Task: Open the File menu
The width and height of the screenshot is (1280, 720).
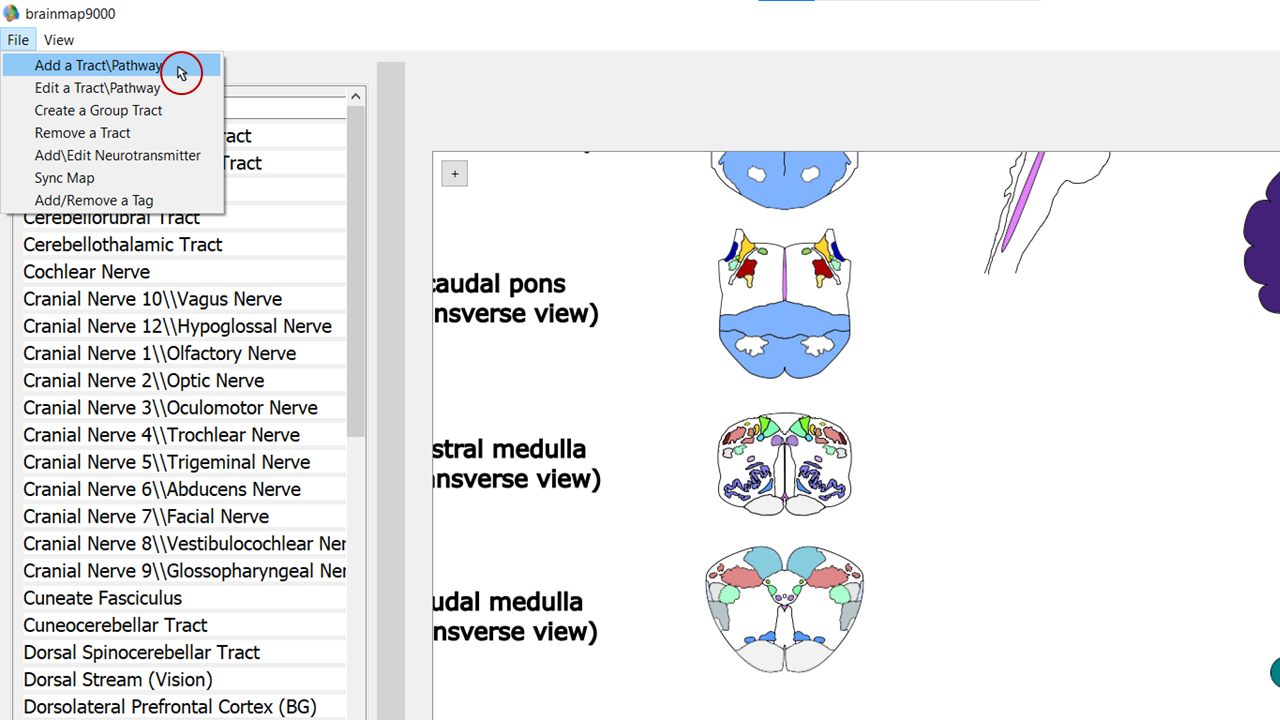Action: pyautogui.click(x=18, y=40)
